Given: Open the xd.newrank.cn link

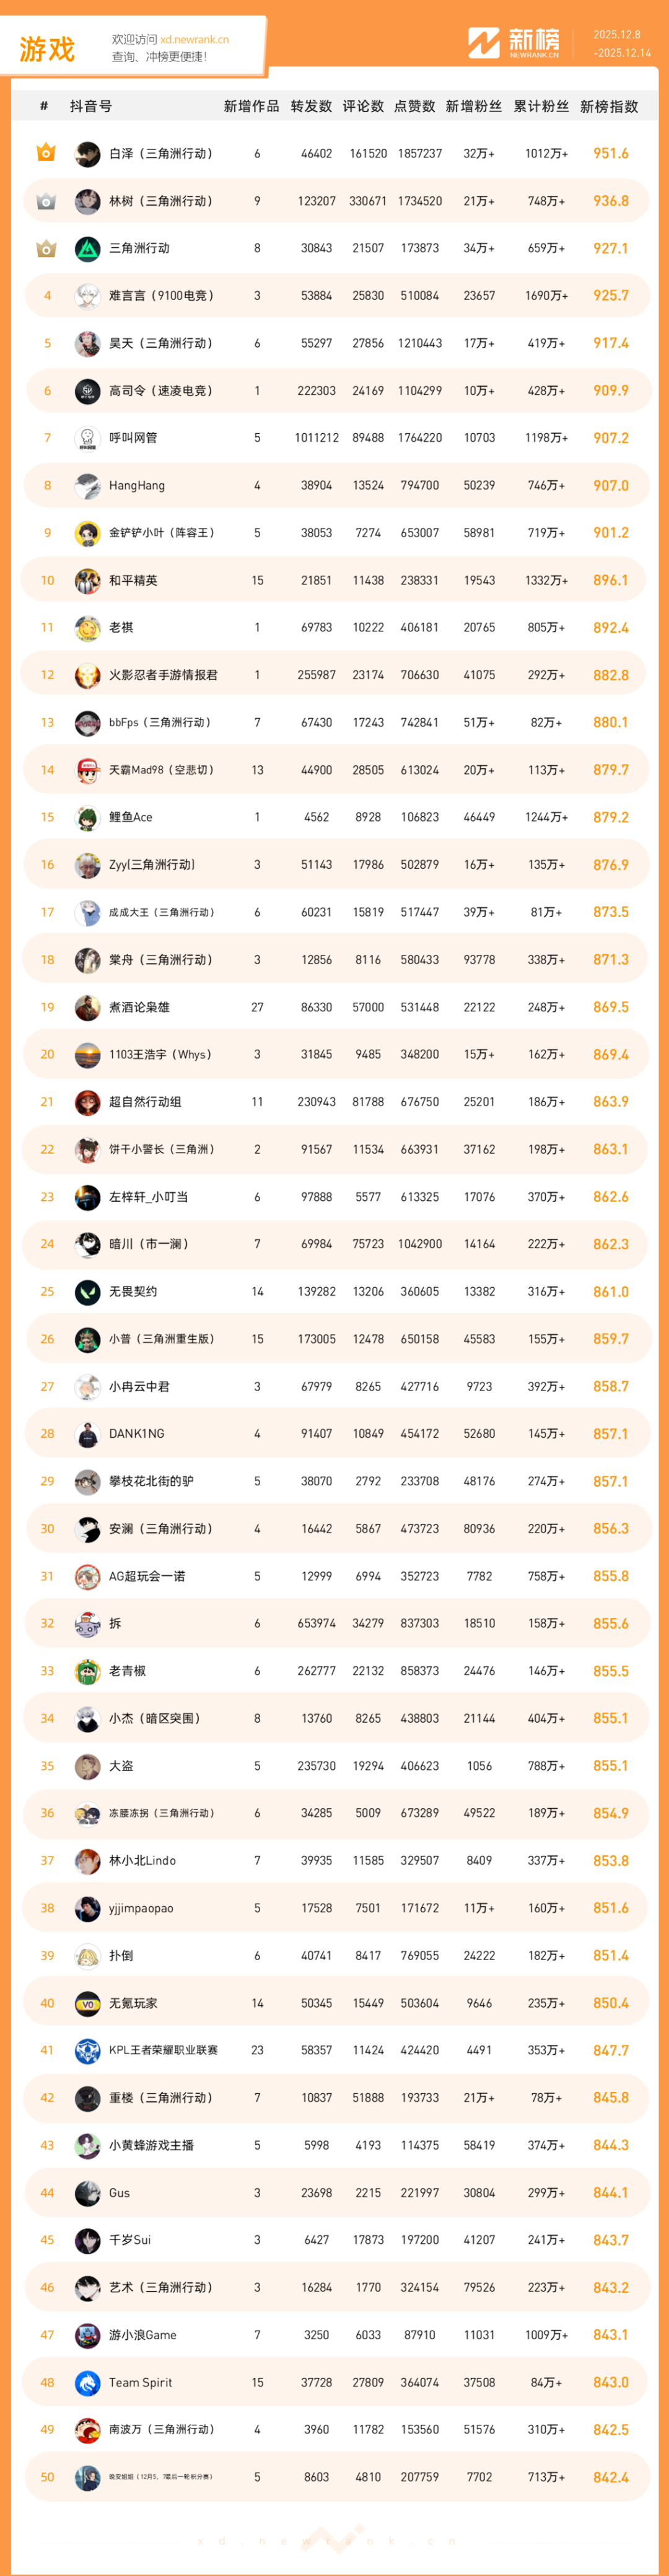Looking at the screenshot, I should pos(194,40).
